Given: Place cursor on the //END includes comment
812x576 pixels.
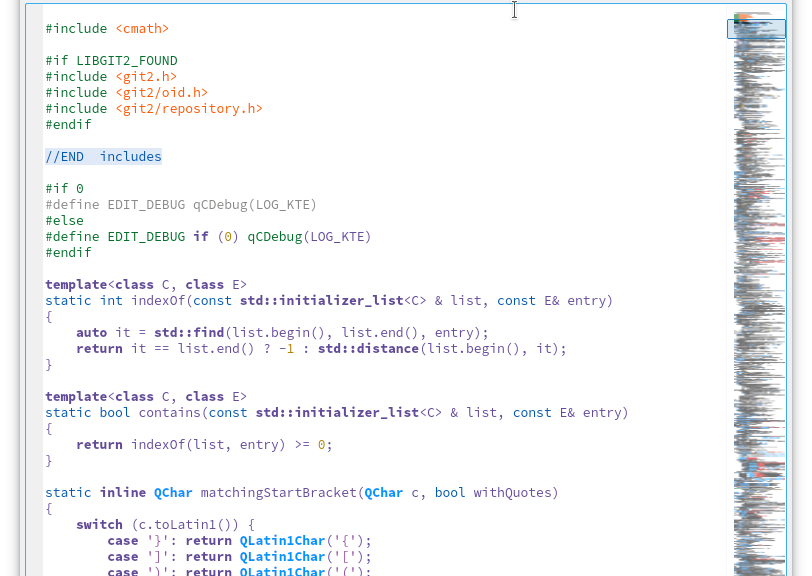Looking at the screenshot, I should click(x=103, y=157).
